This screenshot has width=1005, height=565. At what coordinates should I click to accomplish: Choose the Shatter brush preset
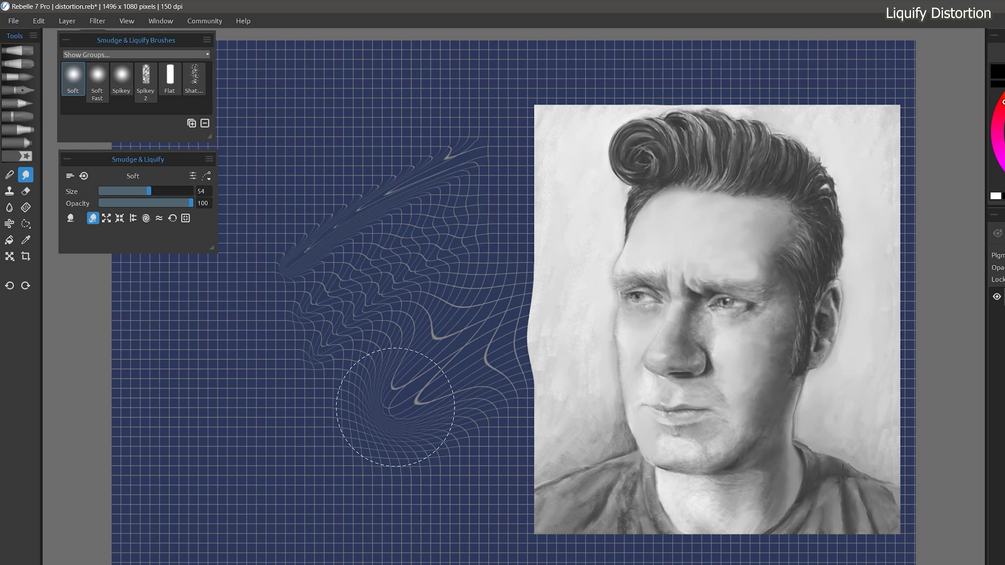[x=194, y=79]
